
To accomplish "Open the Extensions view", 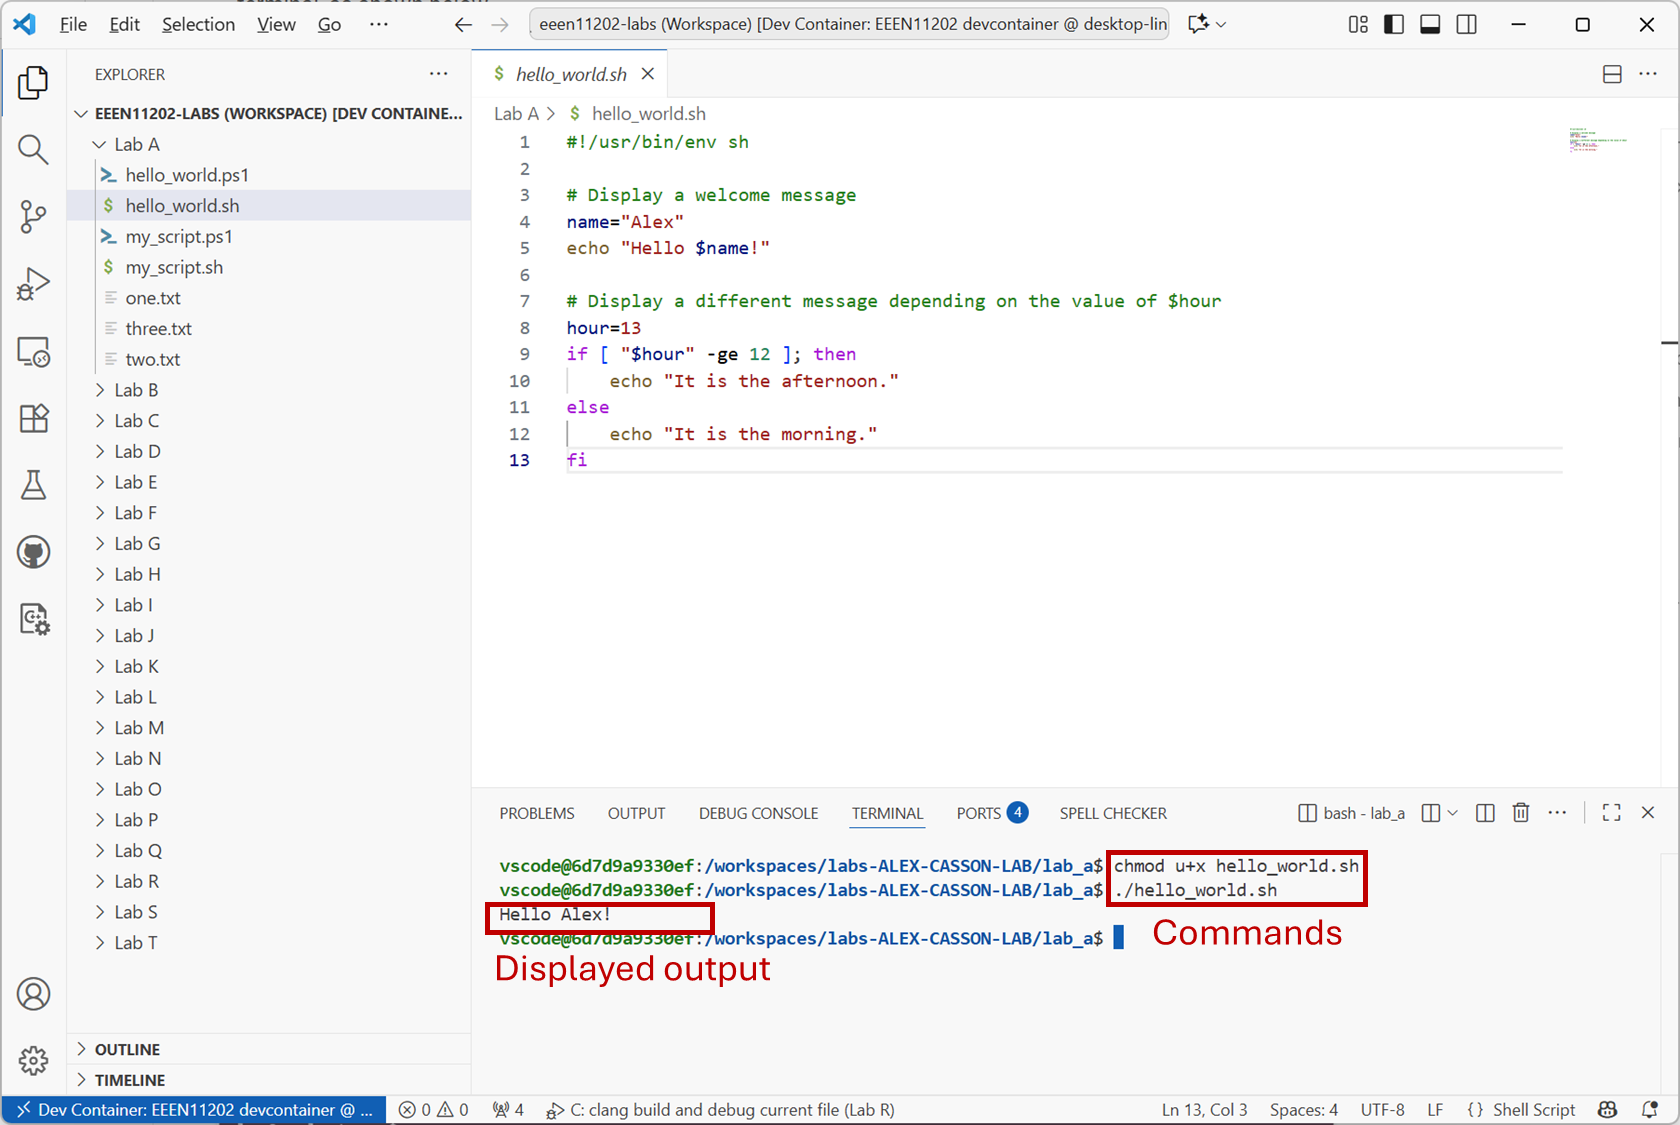I will click(33, 418).
